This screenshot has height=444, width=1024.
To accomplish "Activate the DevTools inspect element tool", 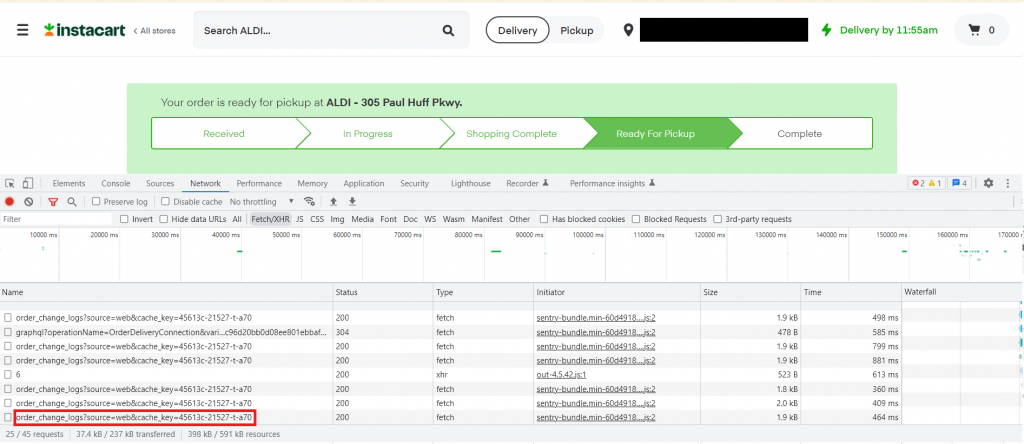I will (x=10, y=183).
